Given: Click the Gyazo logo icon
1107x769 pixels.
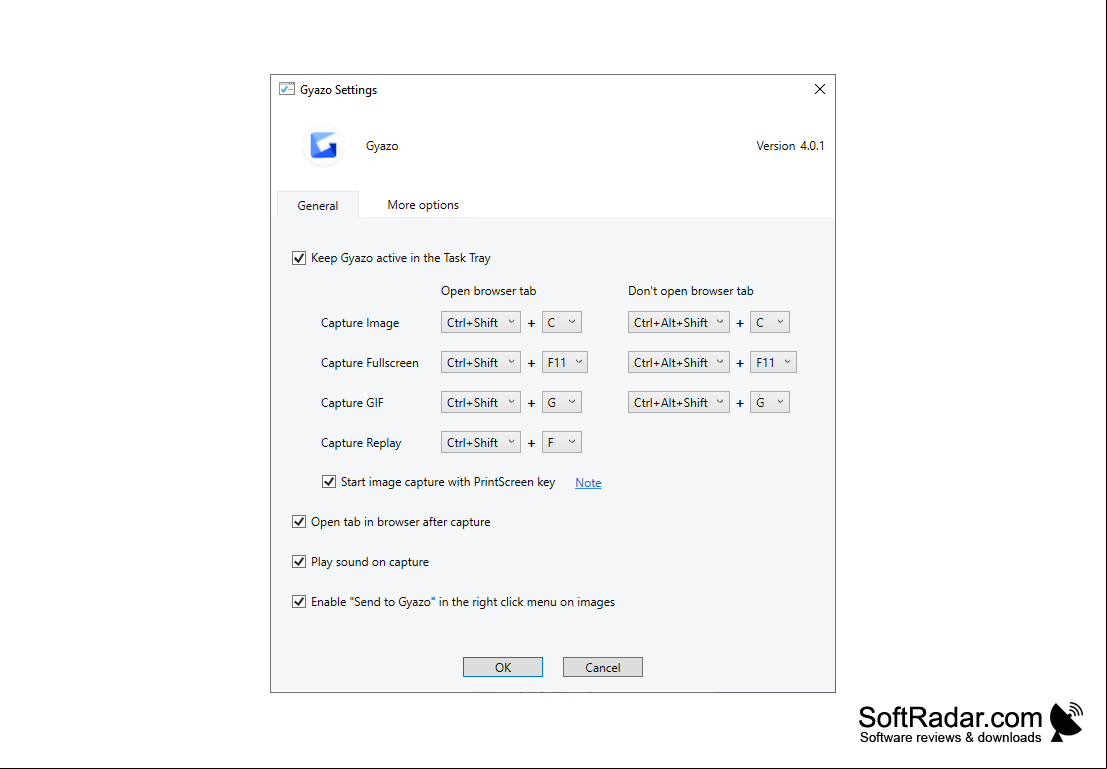Looking at the screenshot, I should click(323, 145).
